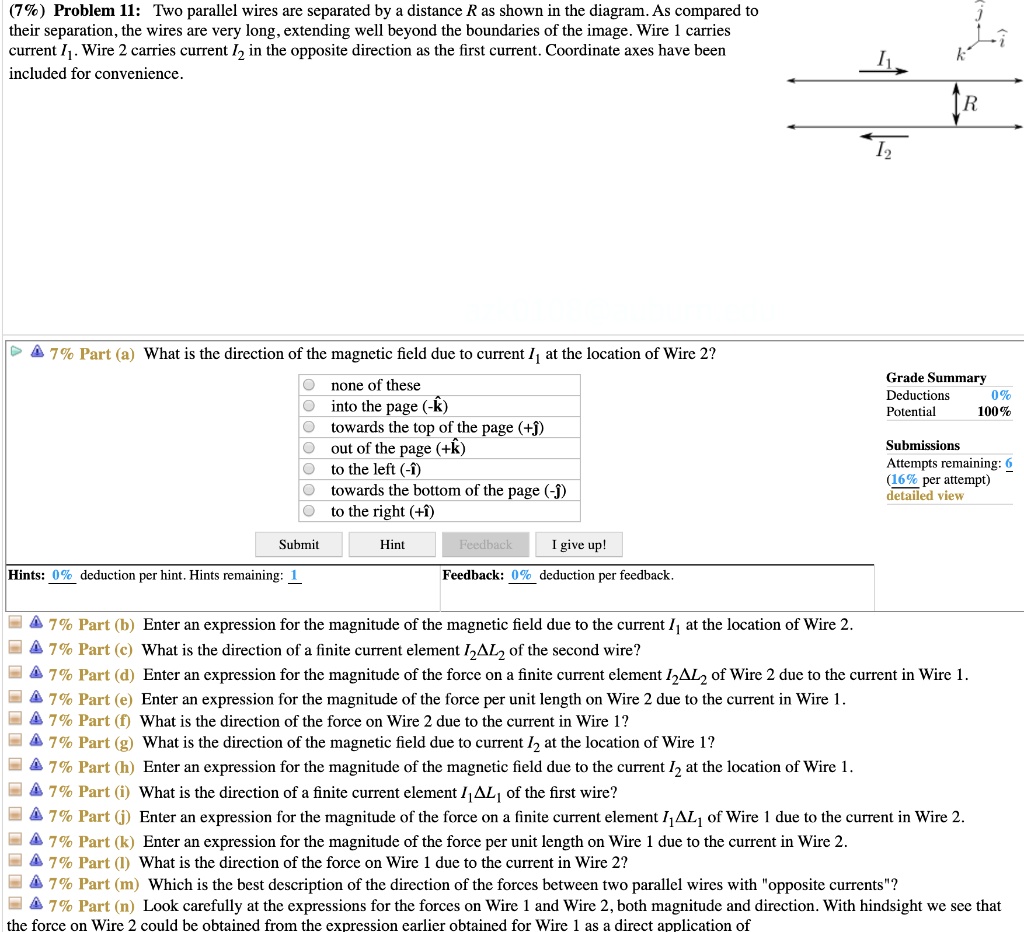Click the collapsed panel icon beside Part (b)
This screenshot has height=932, width=1024.
pos(13,624)
